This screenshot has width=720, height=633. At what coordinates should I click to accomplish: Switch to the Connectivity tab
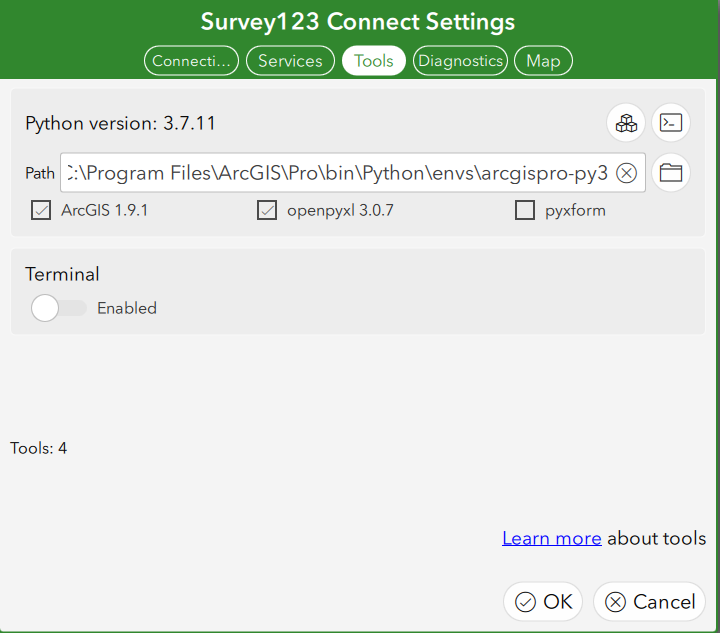point(192,61)
